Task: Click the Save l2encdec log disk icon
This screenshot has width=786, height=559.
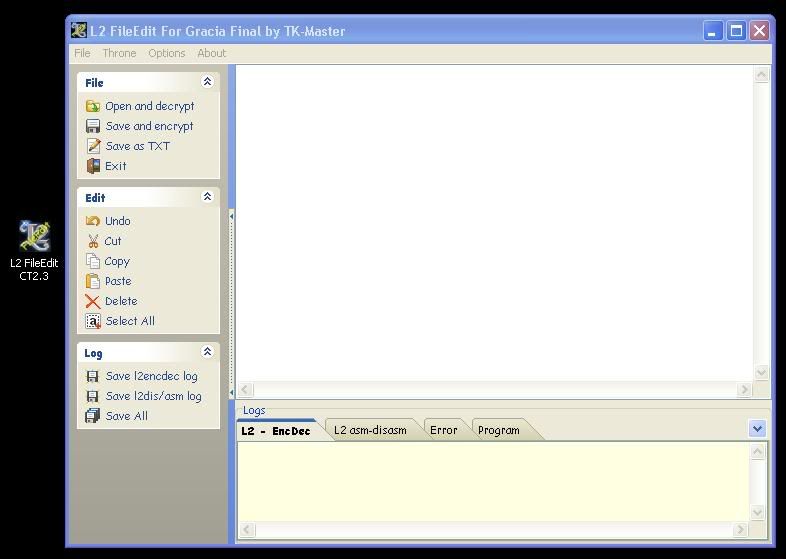Action: 92,376
